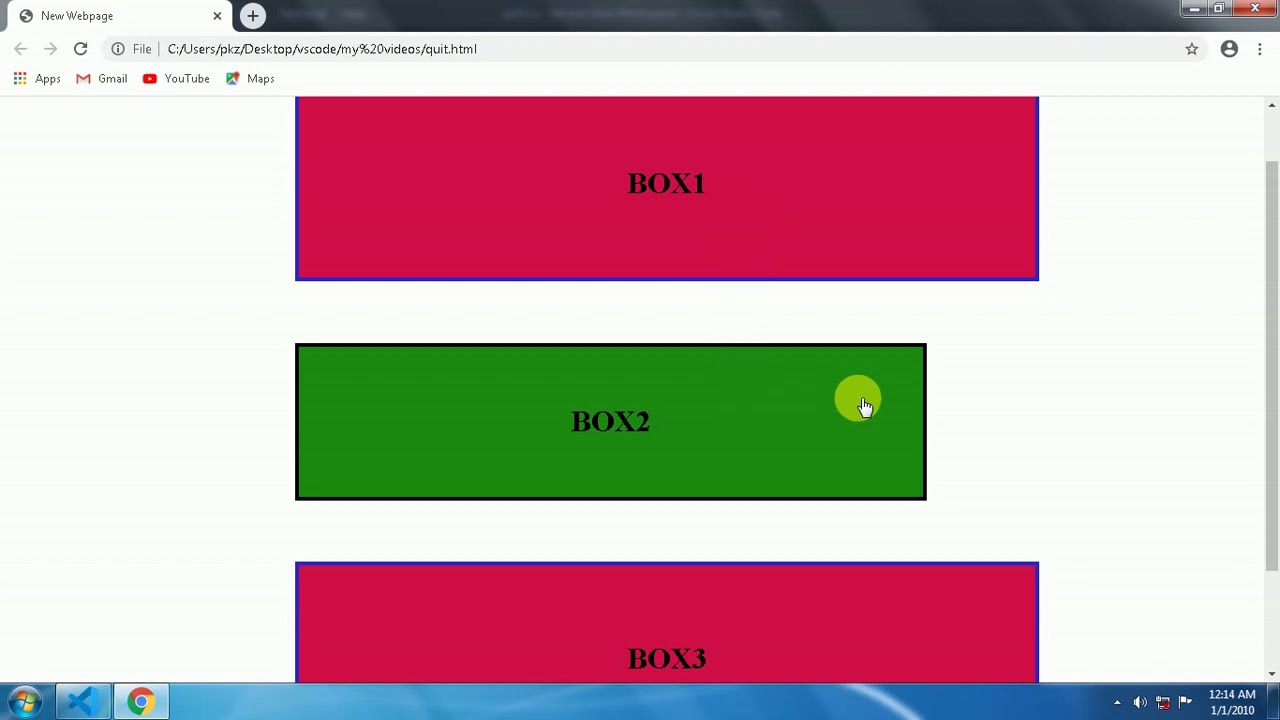1280x720 pixels.
Task: Open the Maps bookmark
Action: point(250,78)
